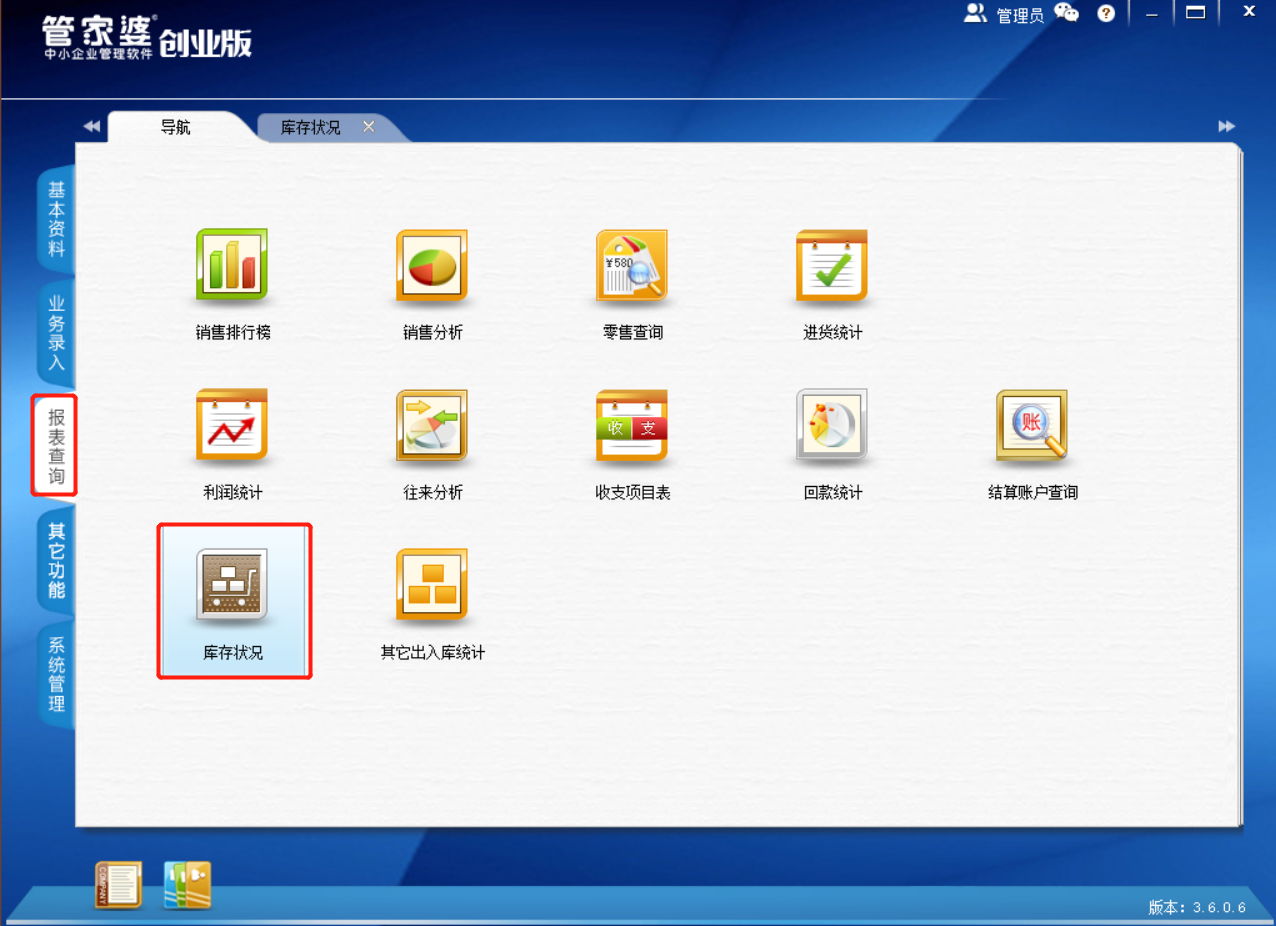This screenshot has height=926, width=1276.
Task: Open the 库存状况 warehouse cart icon
Action: point(232,585)
